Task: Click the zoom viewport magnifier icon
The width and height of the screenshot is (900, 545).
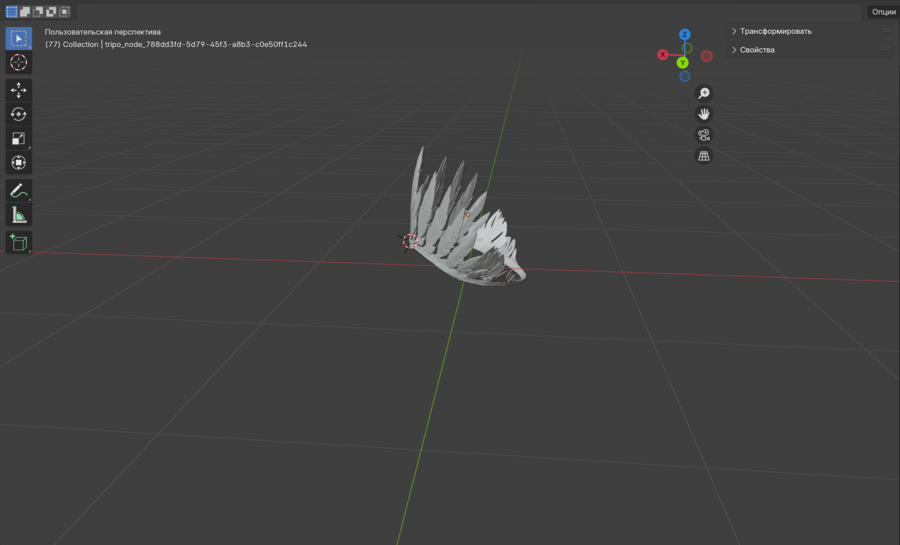Action: click(x=704, y=93)
